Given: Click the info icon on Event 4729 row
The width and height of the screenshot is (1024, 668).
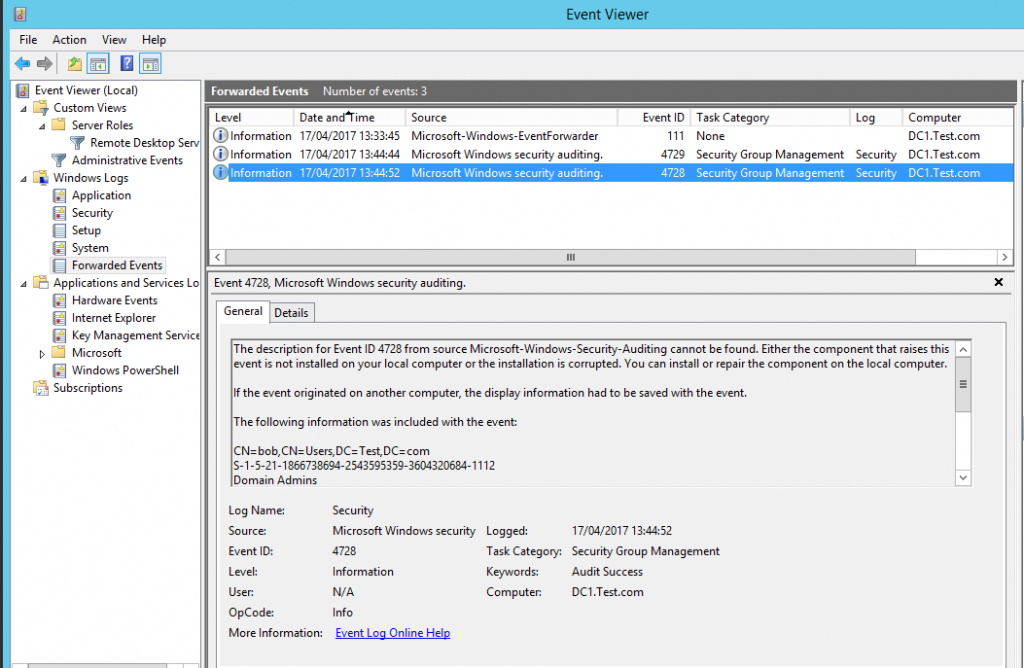Looking at the screenshot, I should tap(221, 154).
